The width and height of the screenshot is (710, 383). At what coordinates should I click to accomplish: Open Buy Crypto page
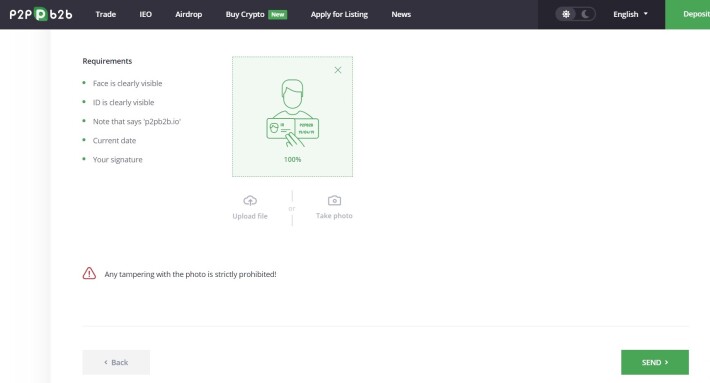[x=245, y=14]
